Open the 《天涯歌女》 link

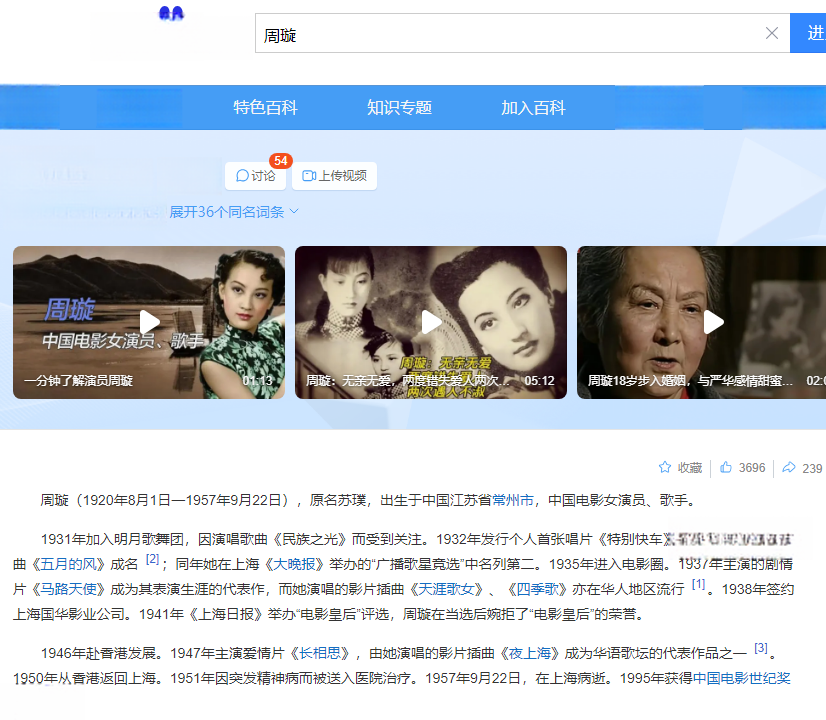446,589
